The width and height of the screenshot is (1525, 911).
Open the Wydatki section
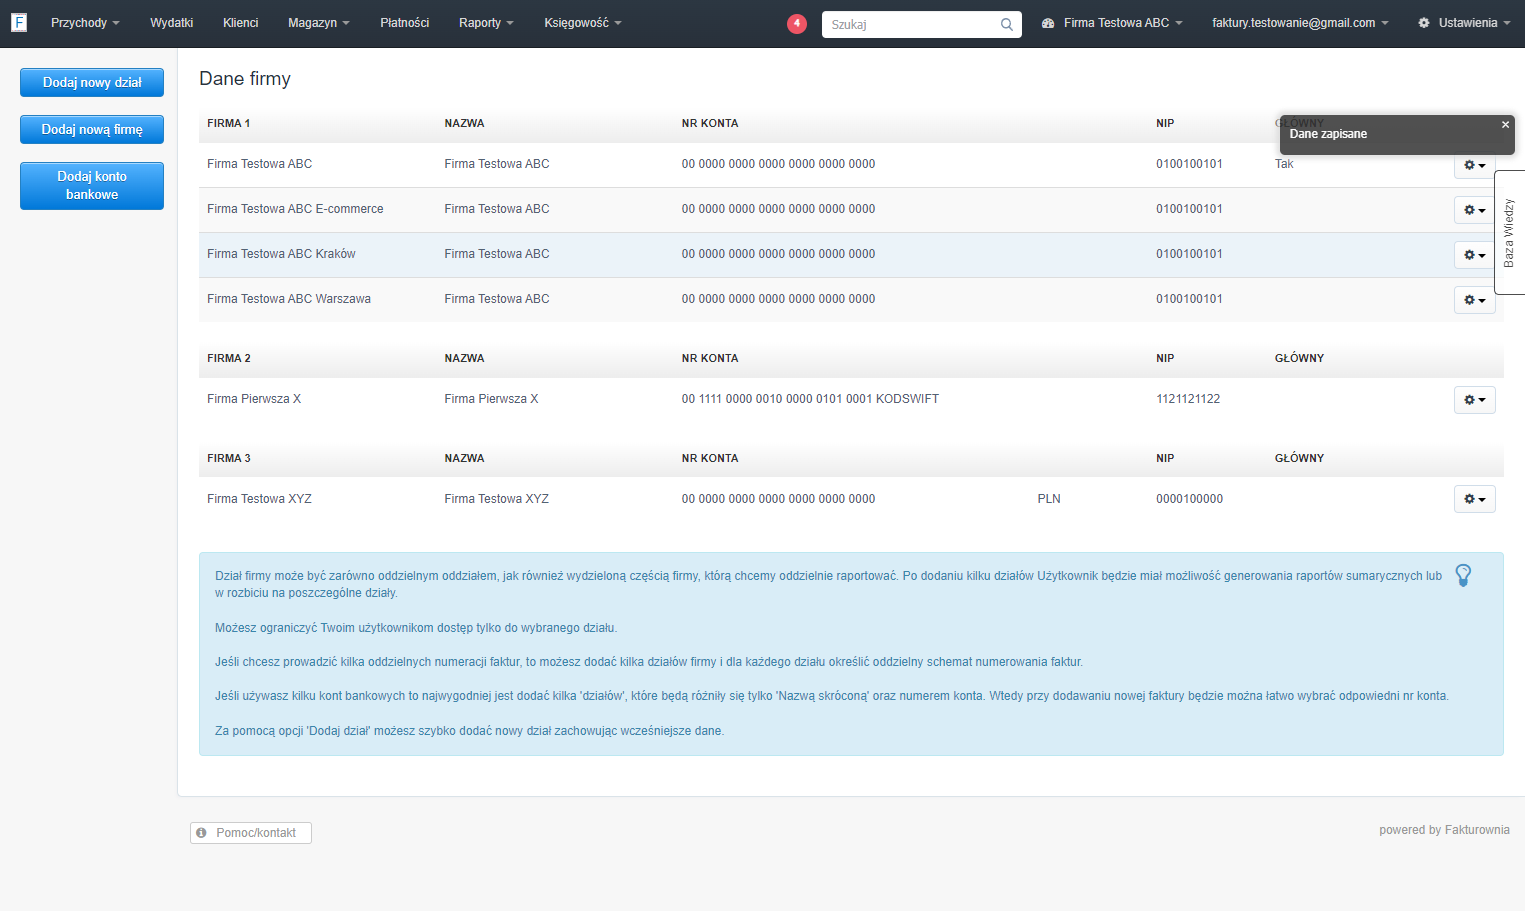(171, 23)
